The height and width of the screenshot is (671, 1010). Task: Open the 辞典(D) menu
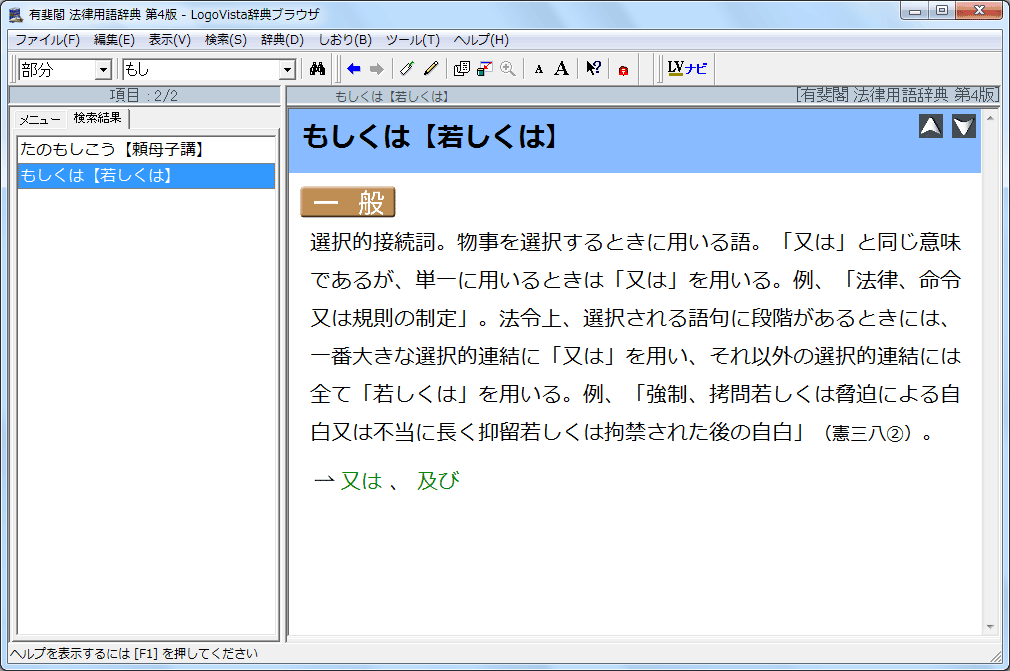282,40
